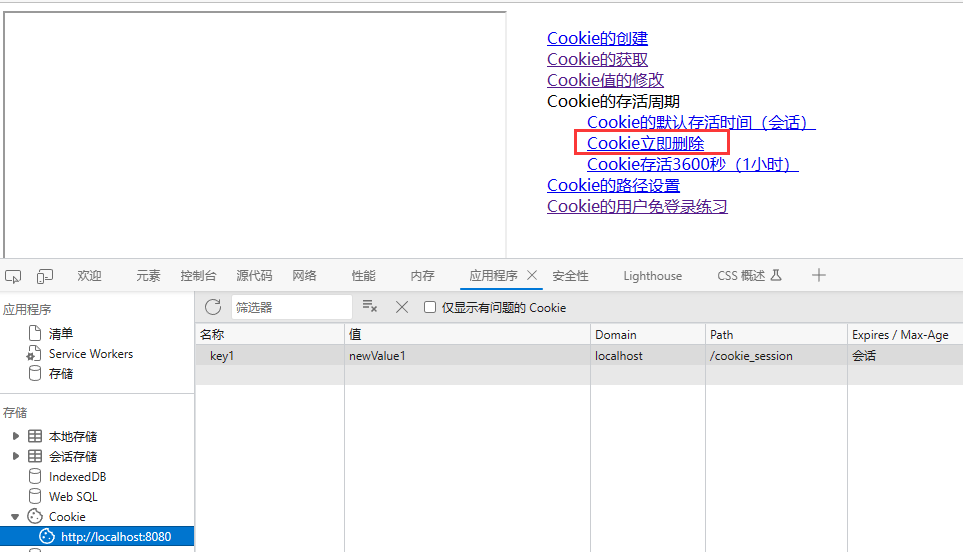The height and width of the screenshot is (552, 963).
Task: Select the /cookie_session path cell
Action: pos(776,356)
